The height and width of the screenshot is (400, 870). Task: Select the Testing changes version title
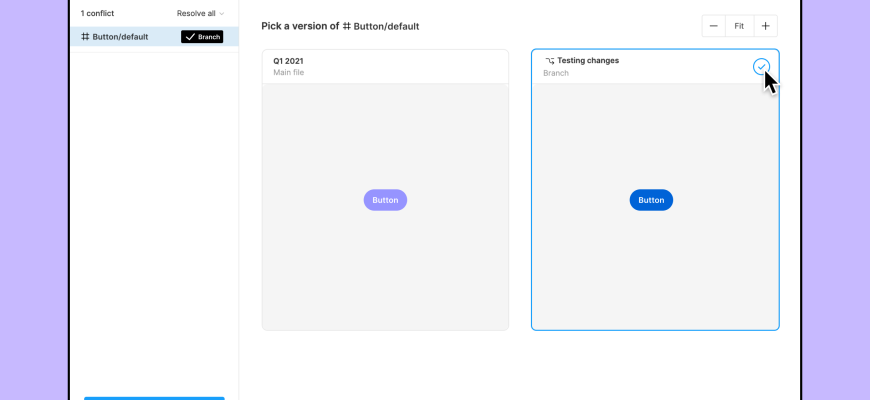pos(587,61)
